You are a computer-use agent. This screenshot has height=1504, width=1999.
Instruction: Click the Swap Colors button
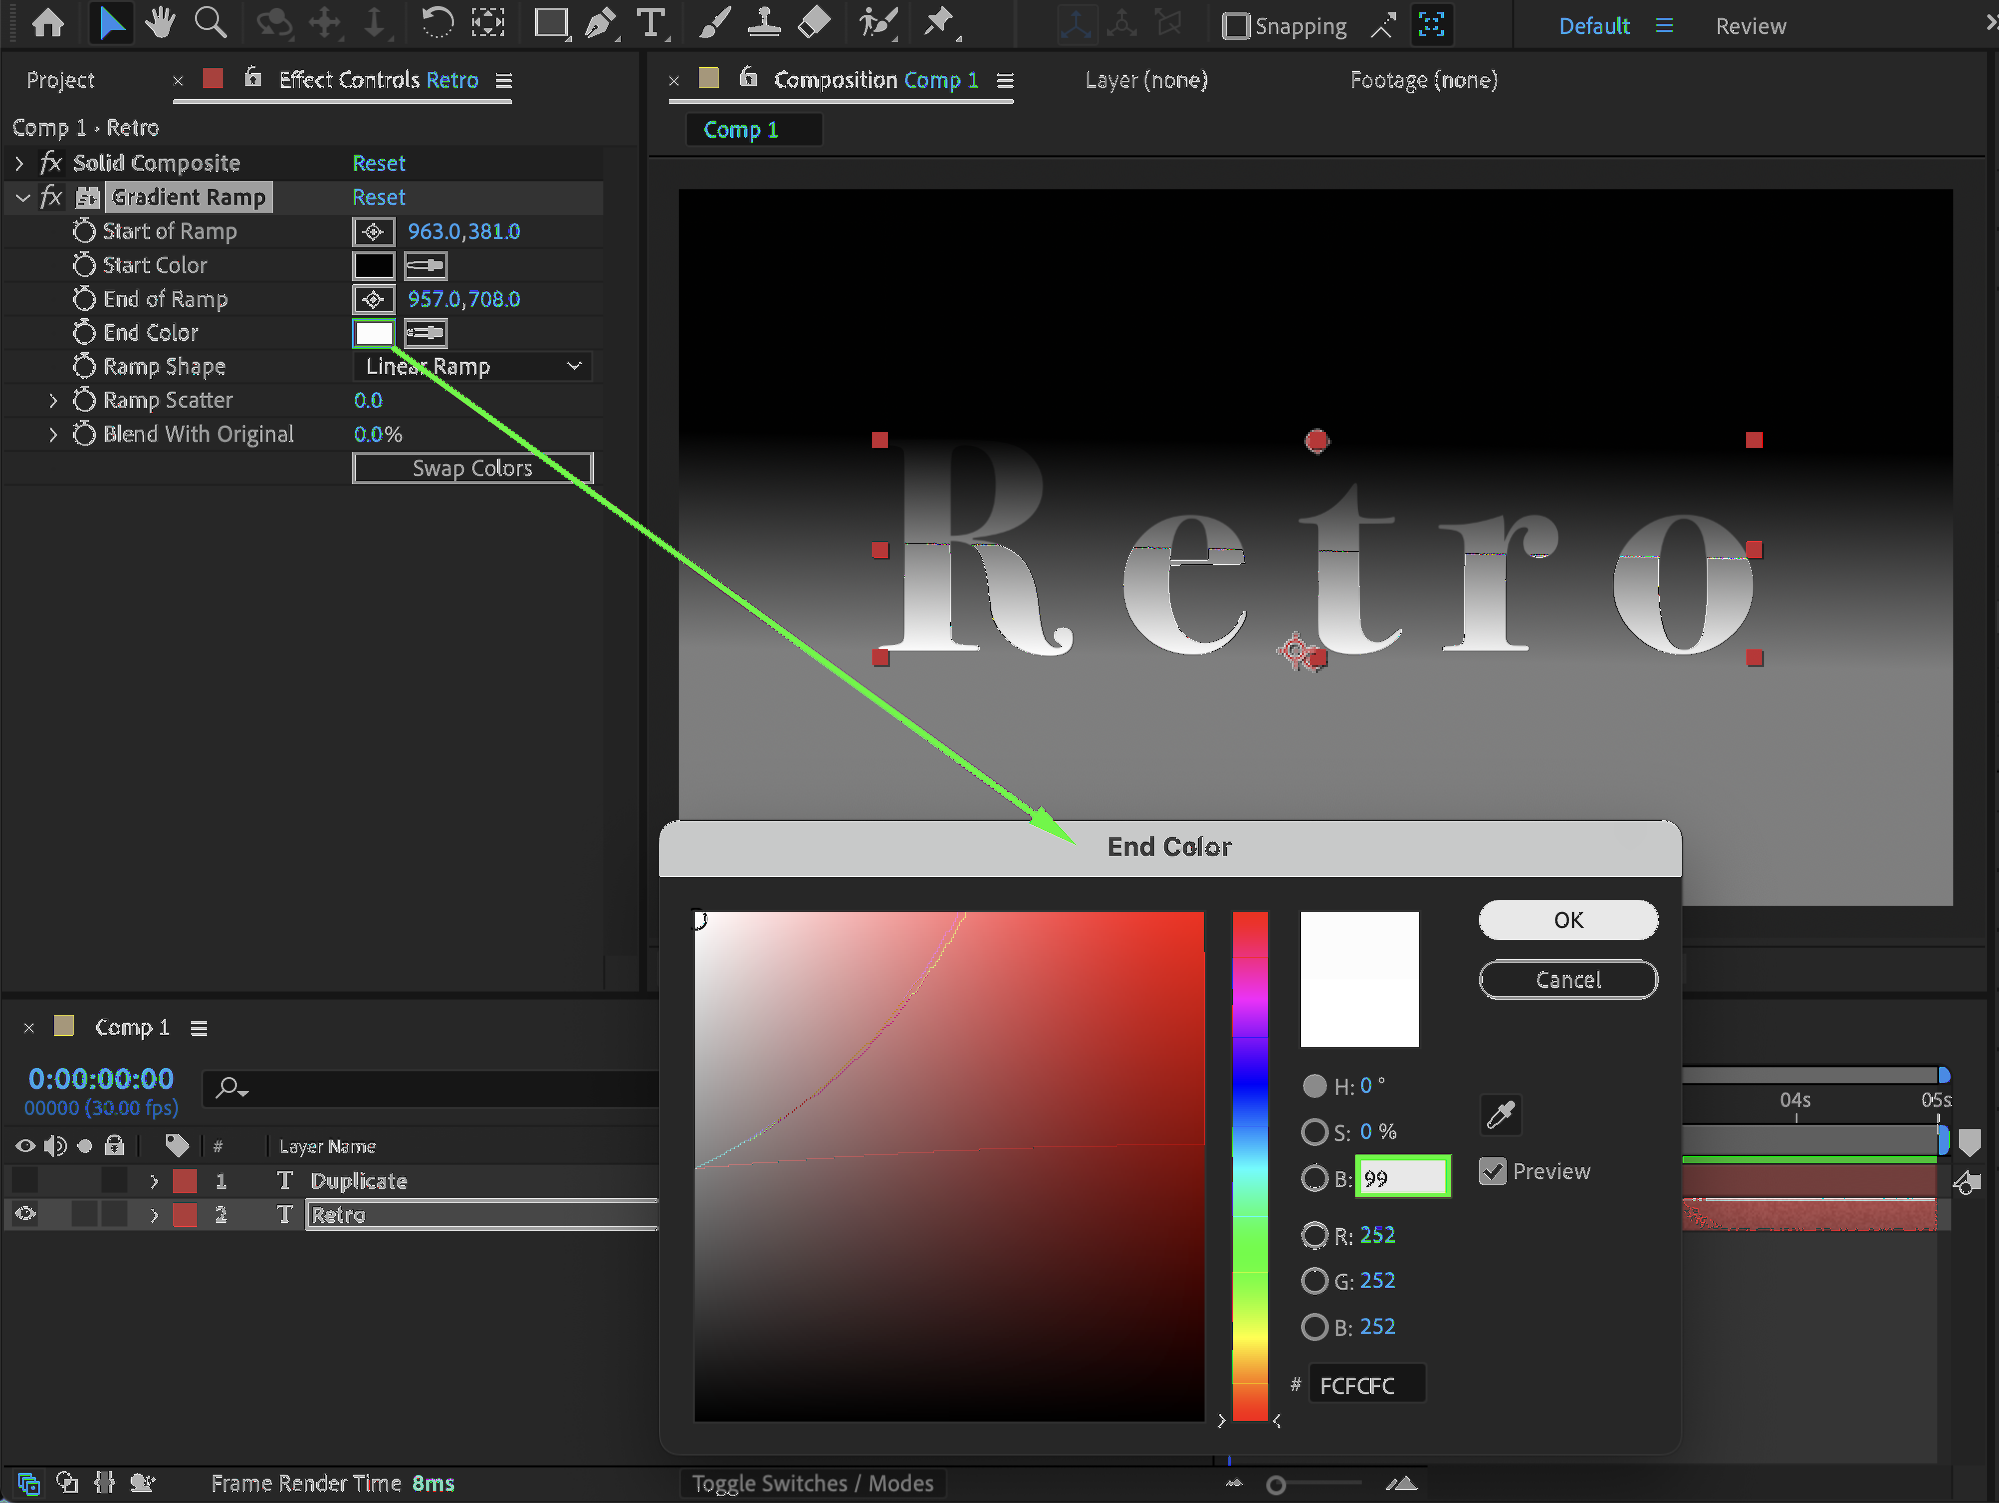click(x=472, y=468)
